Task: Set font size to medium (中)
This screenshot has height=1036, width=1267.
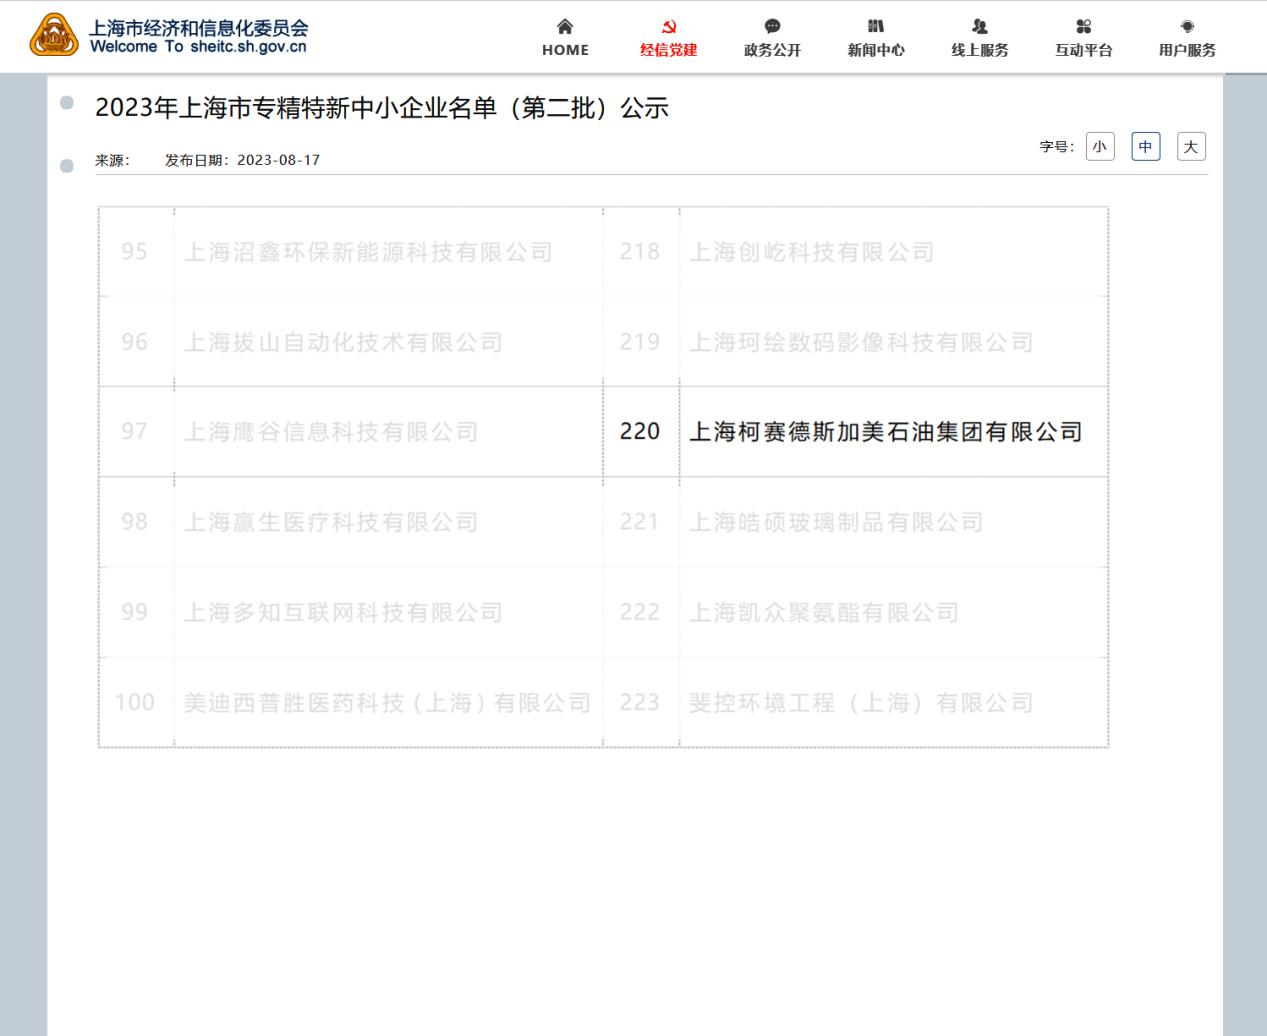Action: click(x=1145, y=147)
